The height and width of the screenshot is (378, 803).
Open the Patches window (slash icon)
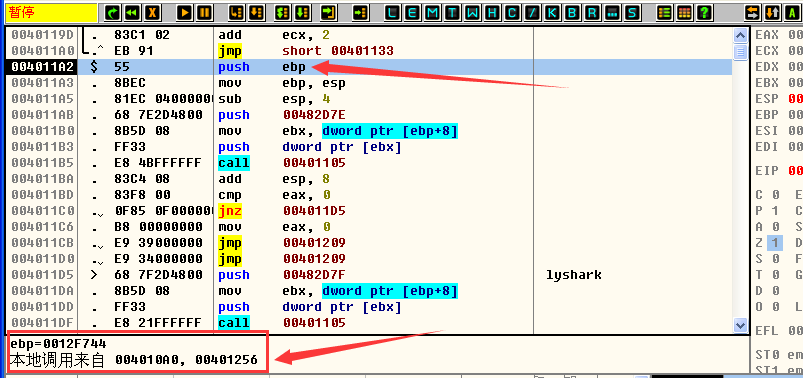point(532,12)
